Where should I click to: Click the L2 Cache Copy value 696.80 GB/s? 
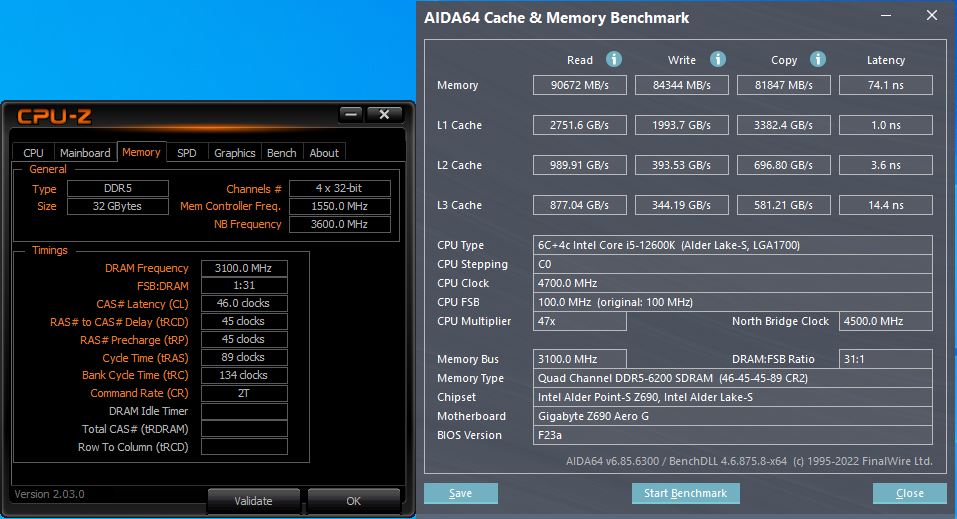(784, 165)
